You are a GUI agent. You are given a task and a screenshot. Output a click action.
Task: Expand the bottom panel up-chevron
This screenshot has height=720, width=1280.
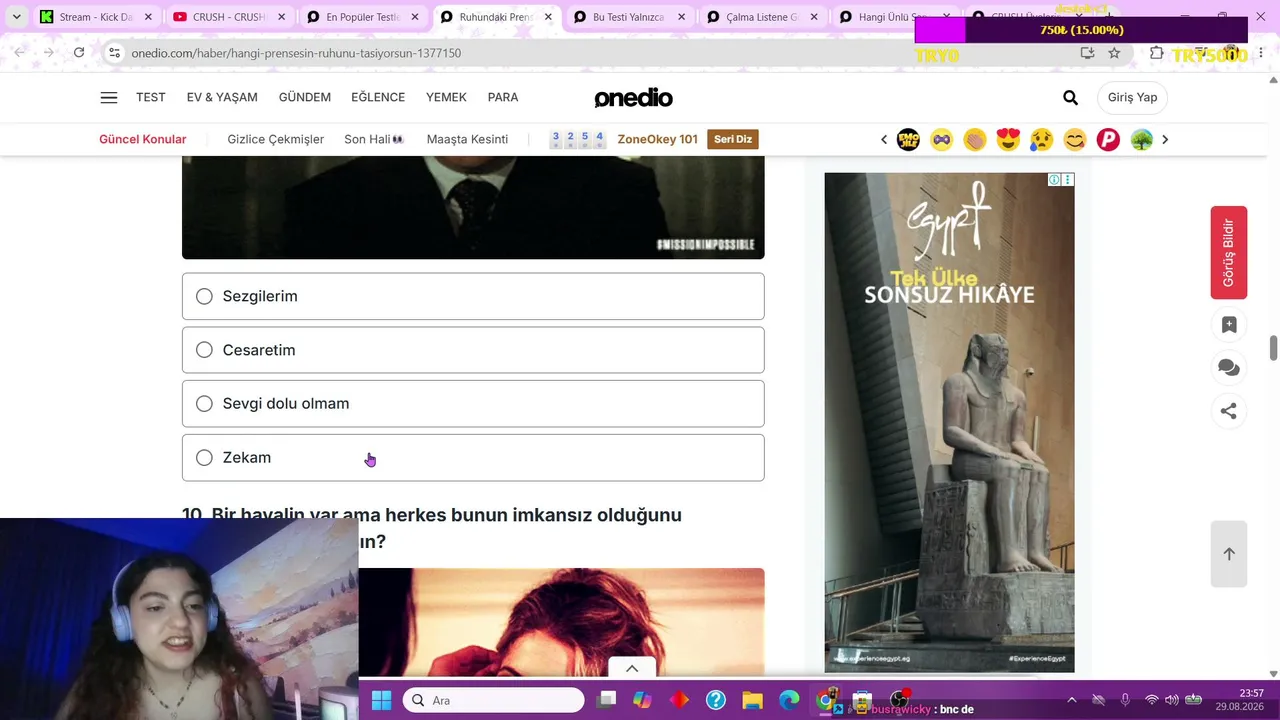click(x=632, y=668)
